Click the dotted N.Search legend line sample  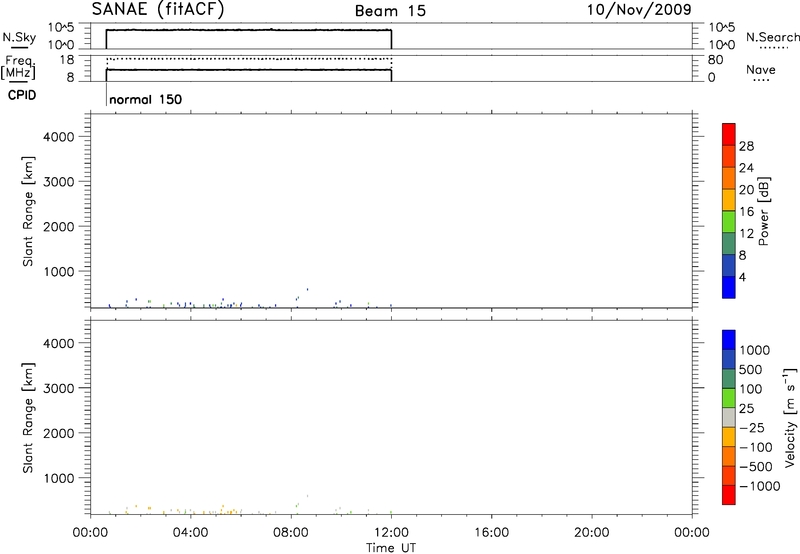tap(774, 48)
